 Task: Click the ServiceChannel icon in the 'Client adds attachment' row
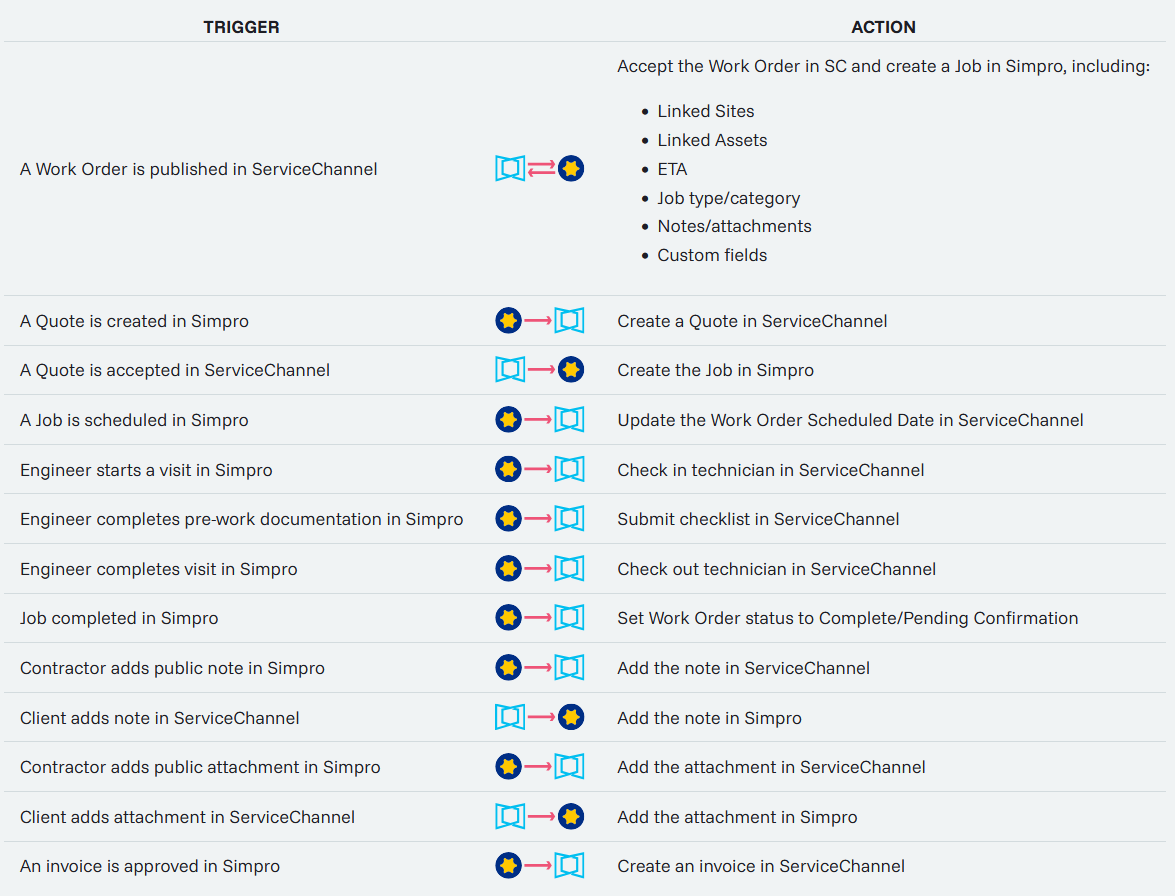tap(510, 817)
